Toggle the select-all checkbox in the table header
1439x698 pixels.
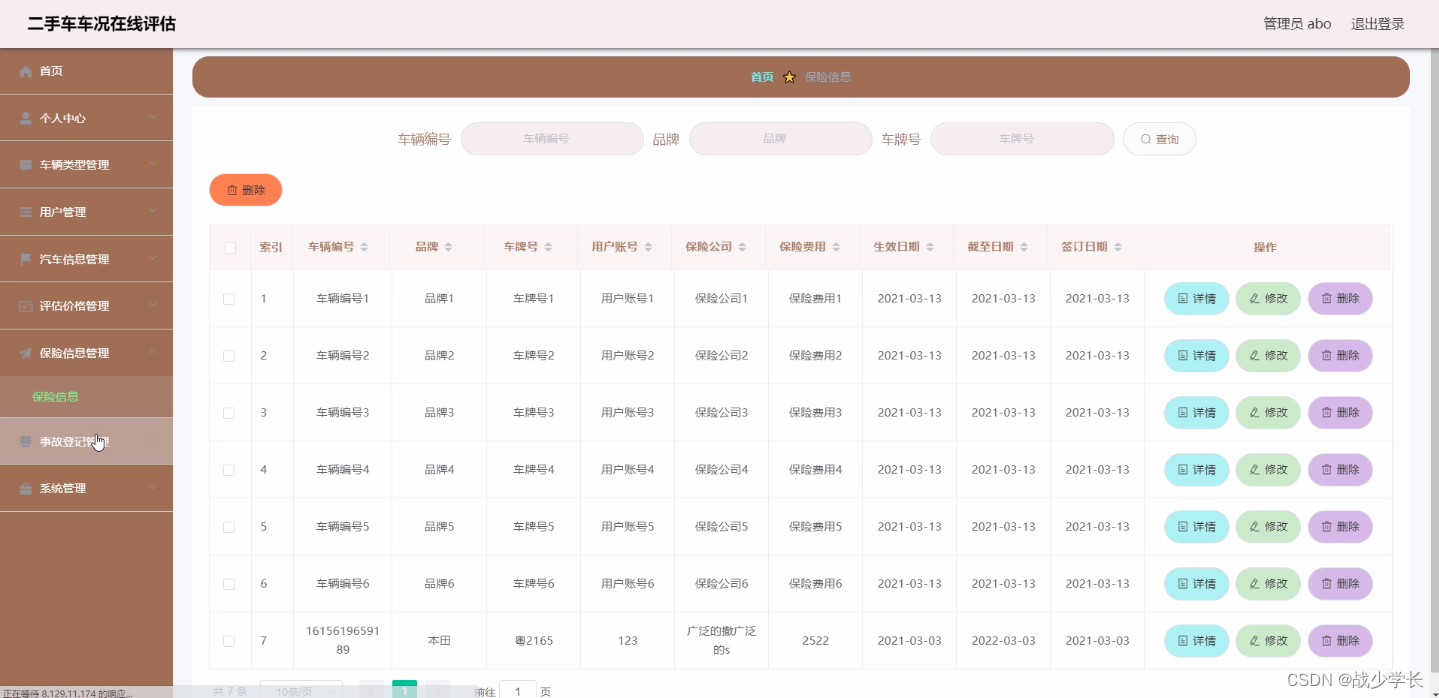(229, 246)
